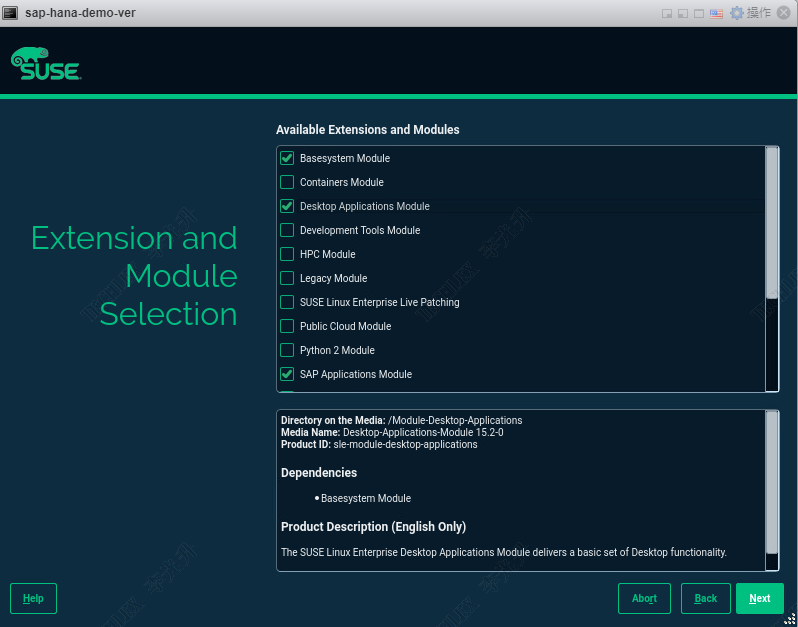The image size is (798, 627).
Task: Click 'Product Description (English Only)' heading
Action: 374,527
